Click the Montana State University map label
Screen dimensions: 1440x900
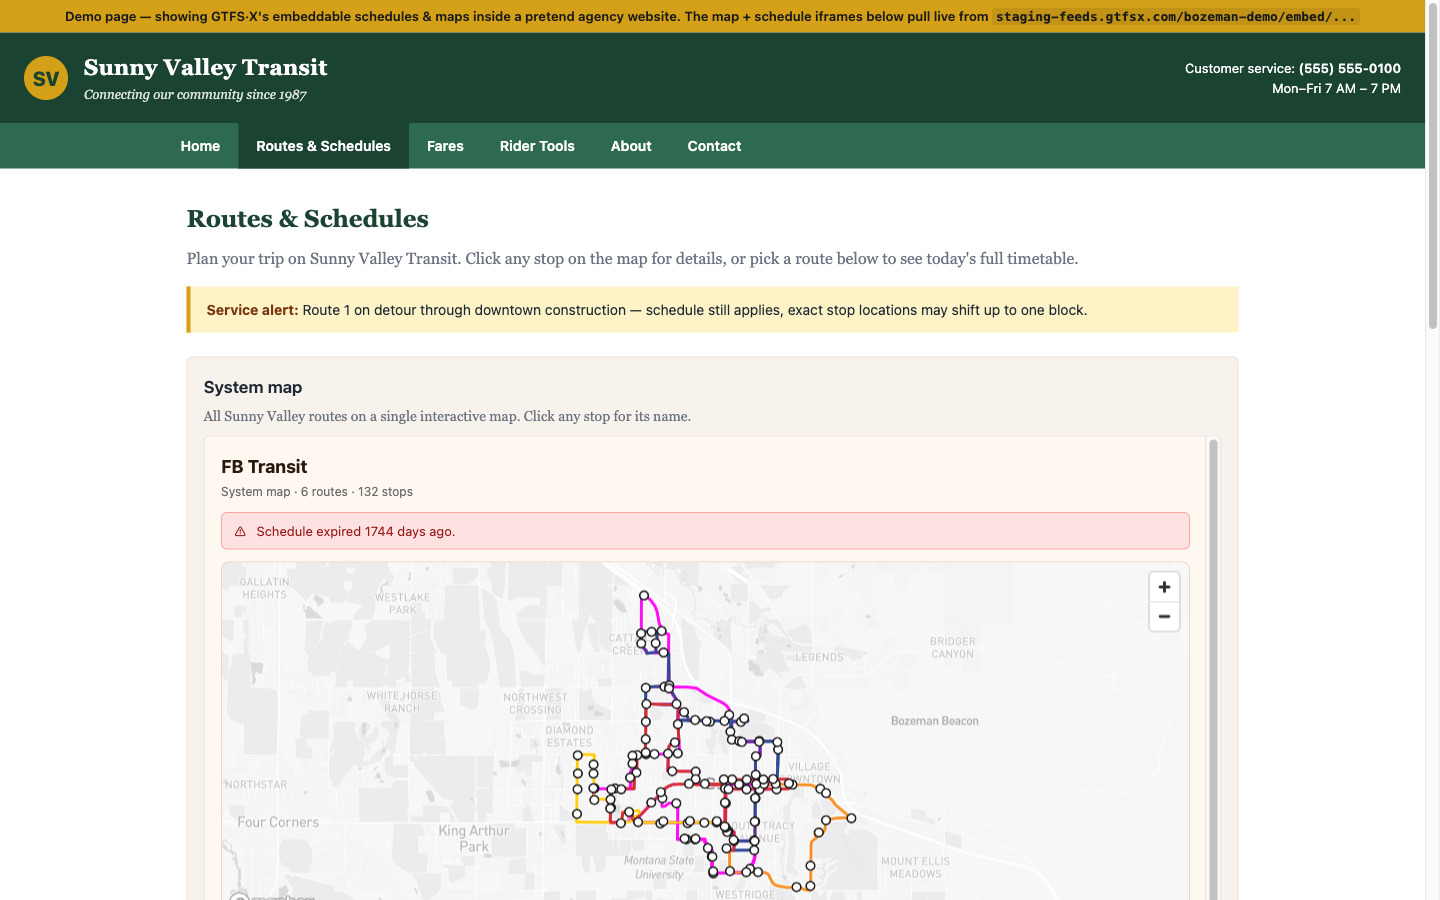pos(659,867)
